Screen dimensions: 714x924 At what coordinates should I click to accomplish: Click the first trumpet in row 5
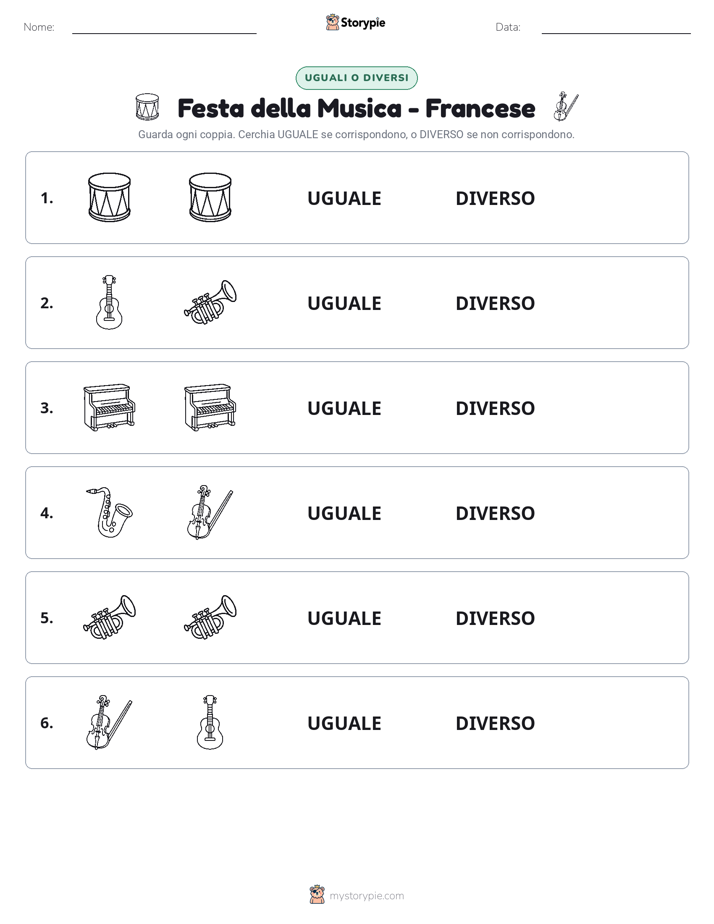(x=109, y=617)
